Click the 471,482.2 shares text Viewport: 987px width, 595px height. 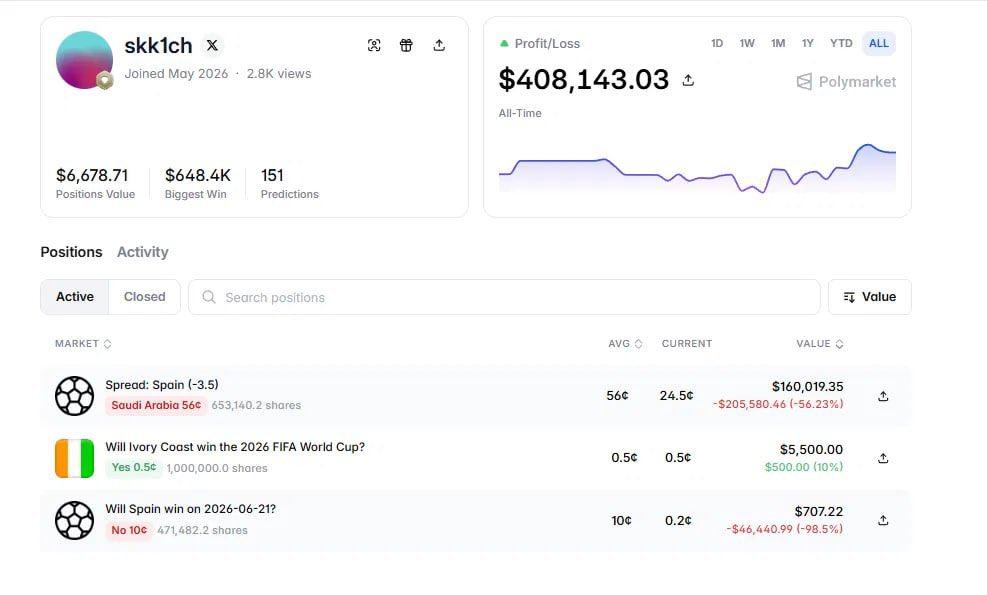202,530
